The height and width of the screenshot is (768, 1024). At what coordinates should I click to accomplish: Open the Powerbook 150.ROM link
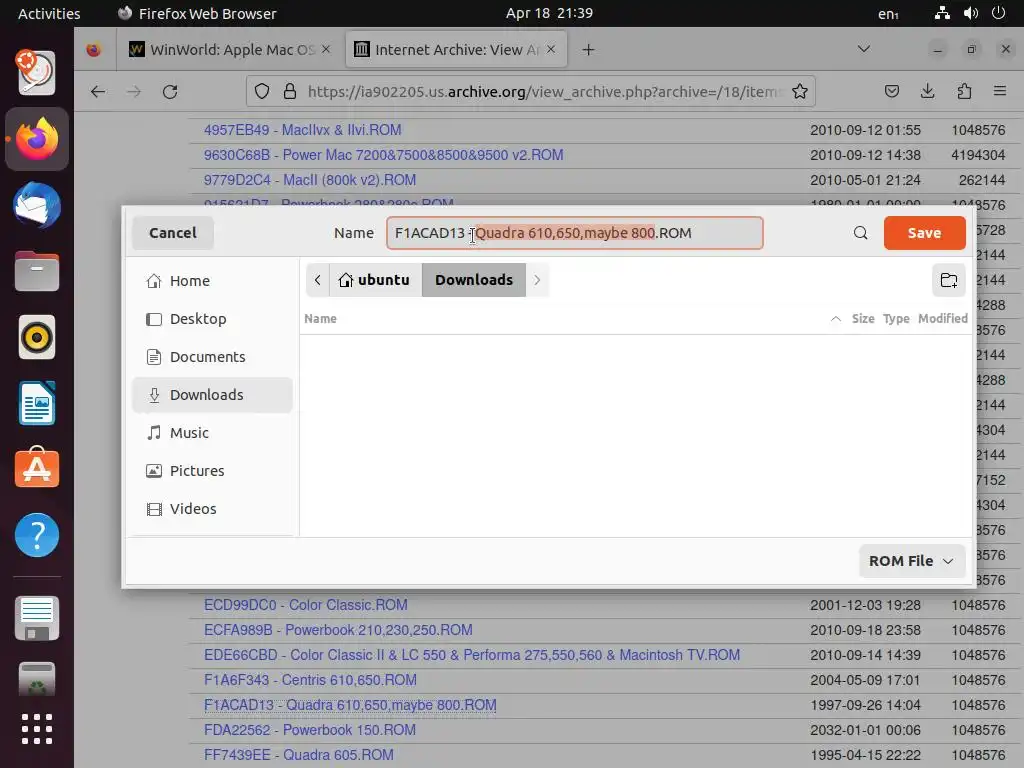point(310,730)
